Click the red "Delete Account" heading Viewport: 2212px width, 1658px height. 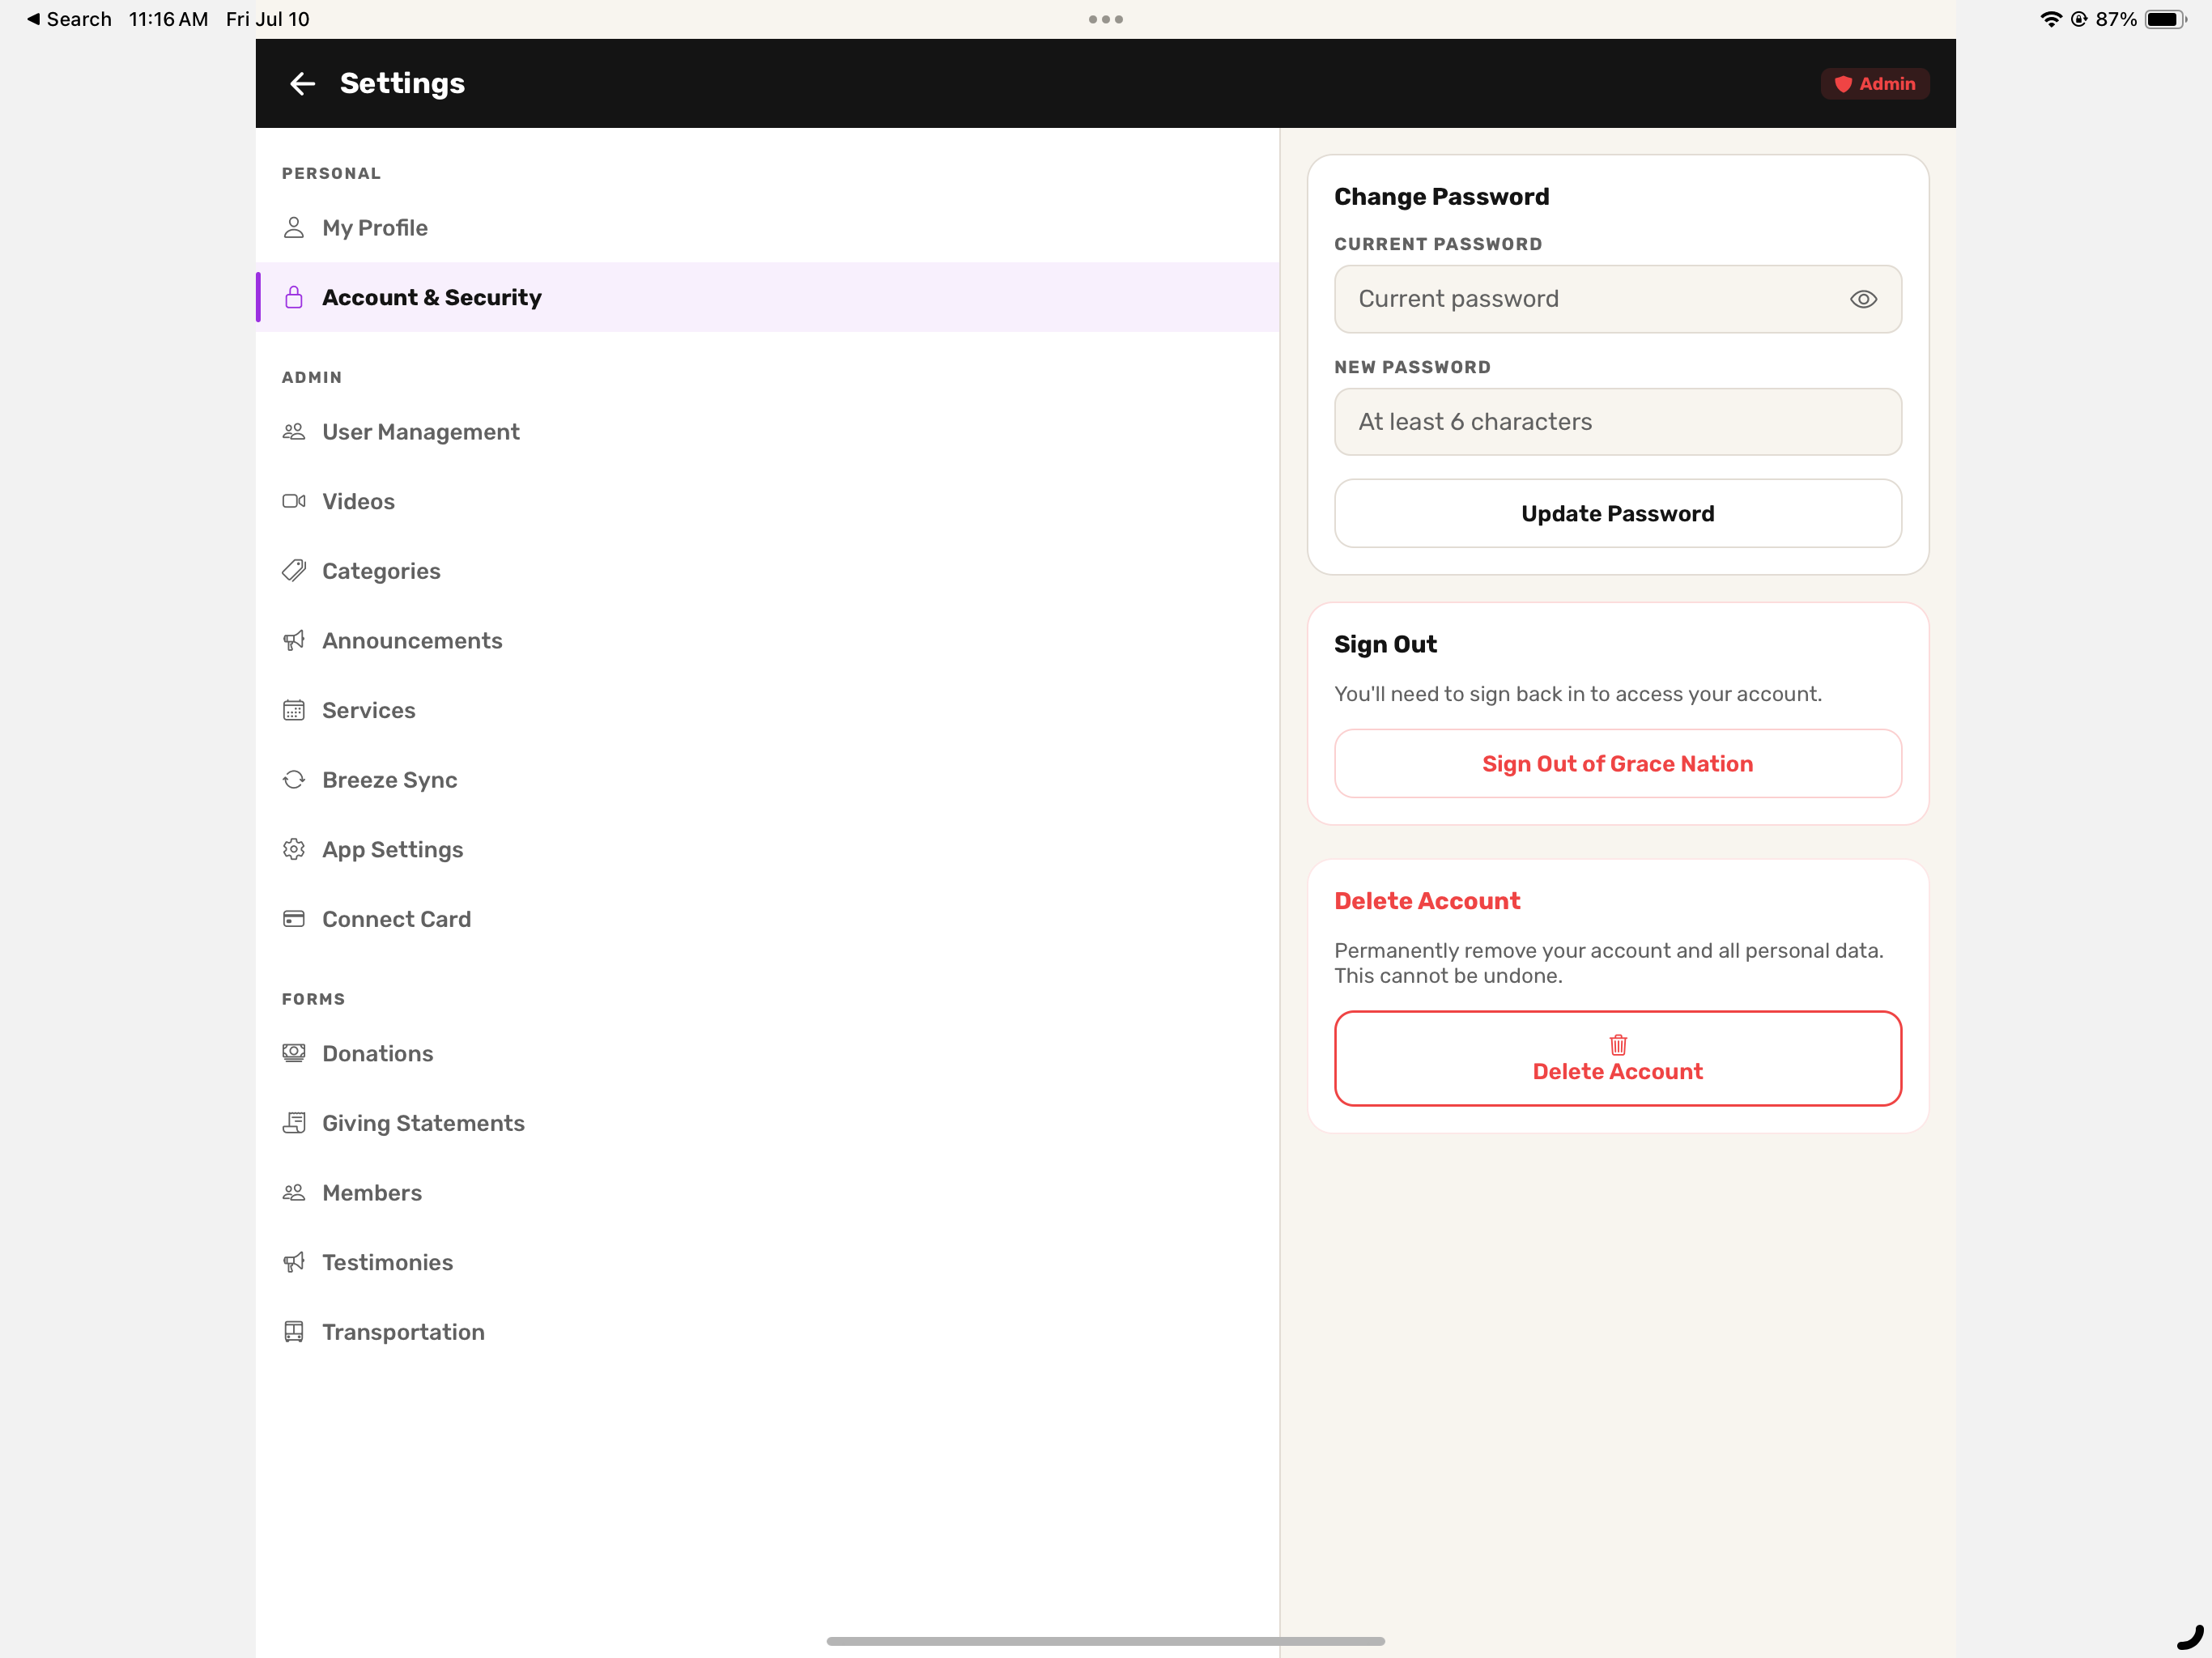pyautogui.click(x=1427, y=901)
